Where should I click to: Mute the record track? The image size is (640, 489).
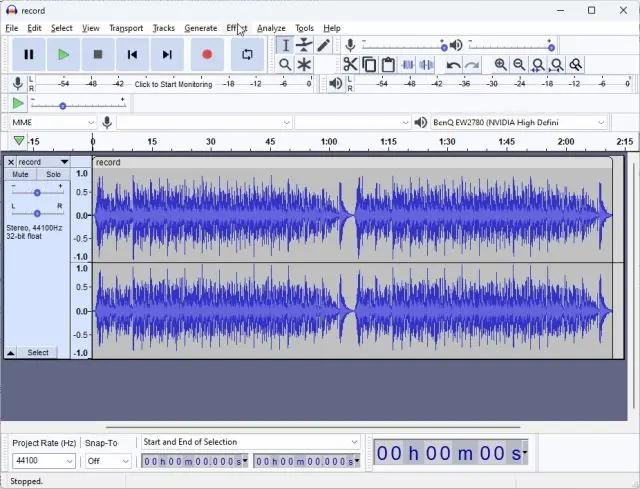tap(20, 174)
